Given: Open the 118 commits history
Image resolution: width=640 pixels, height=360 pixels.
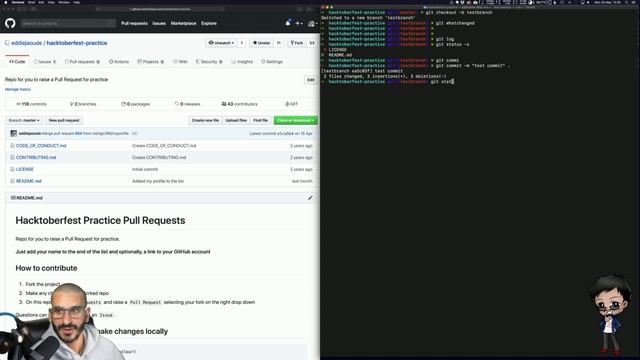Looking at the screenshot, I should pyautogui.click(x=31, y=104).
